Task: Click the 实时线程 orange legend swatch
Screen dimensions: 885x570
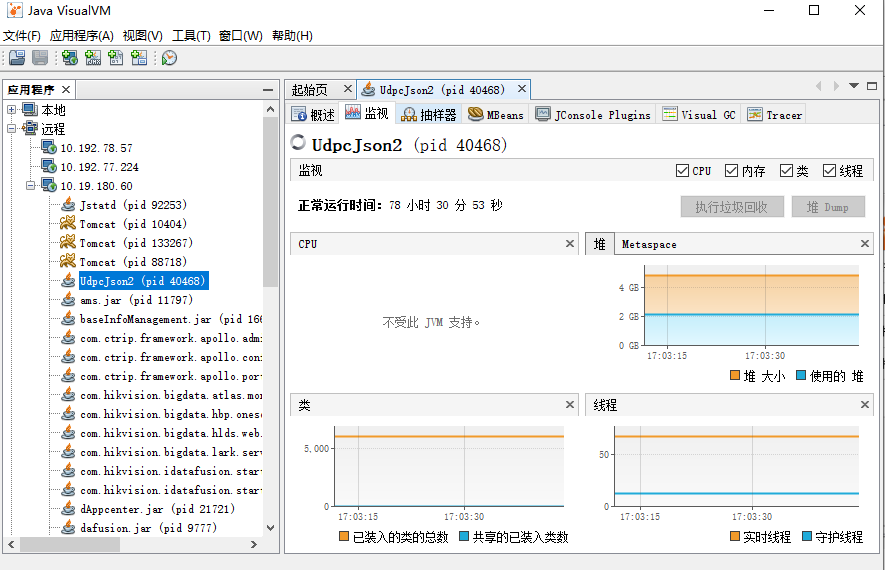Action: [x=735, y=536]
